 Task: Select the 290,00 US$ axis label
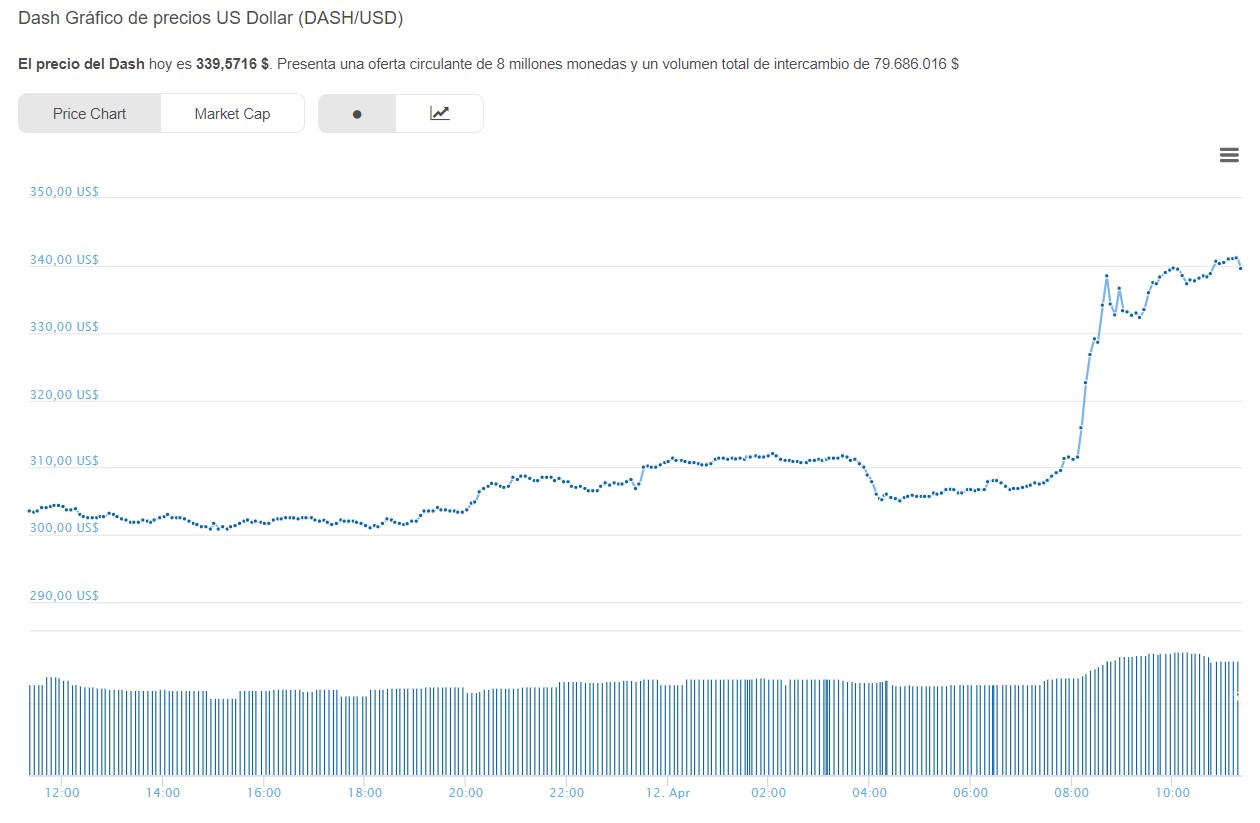64,596
